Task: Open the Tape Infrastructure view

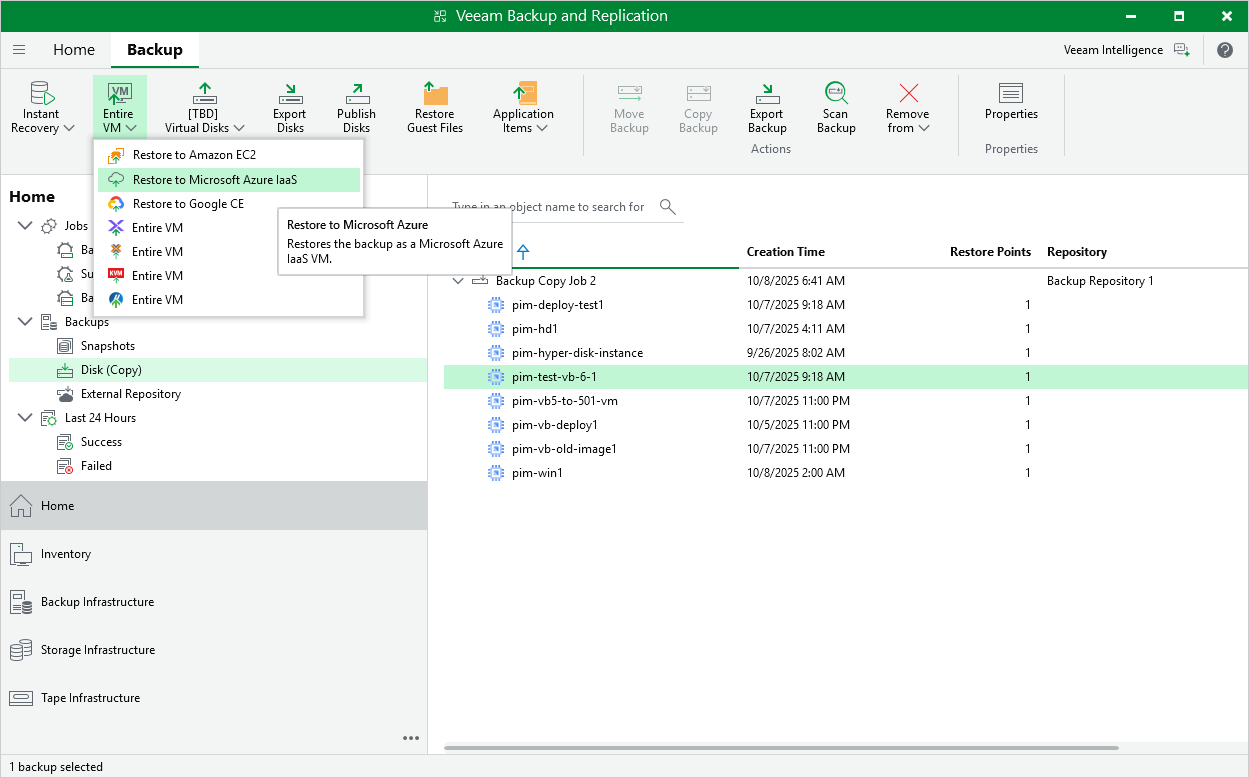Action: click(x=214, y=698)
